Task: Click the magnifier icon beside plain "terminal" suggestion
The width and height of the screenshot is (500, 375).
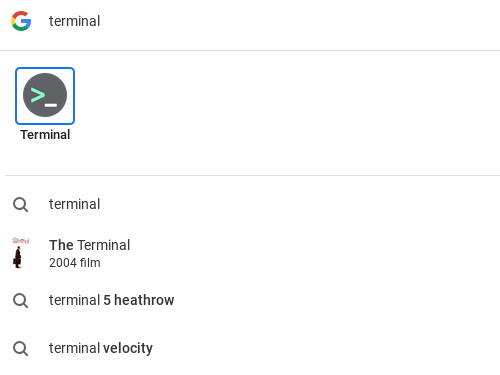Action: pyautogui.click(x=20, y=204)
